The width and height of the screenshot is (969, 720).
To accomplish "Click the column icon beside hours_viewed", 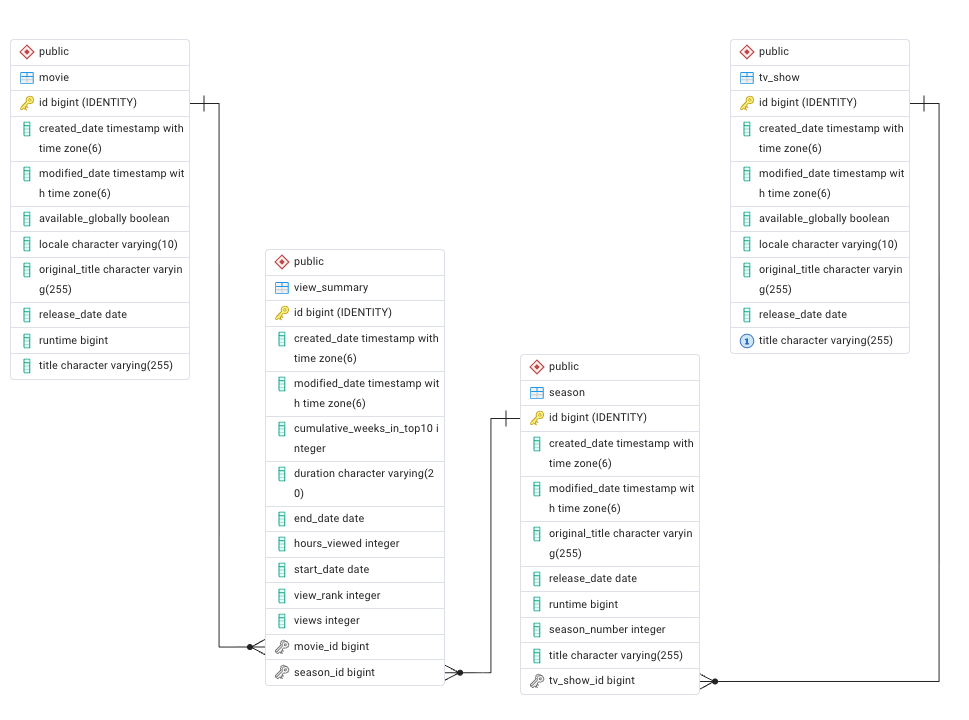I will pyautogui.click(x=280, y=543).
